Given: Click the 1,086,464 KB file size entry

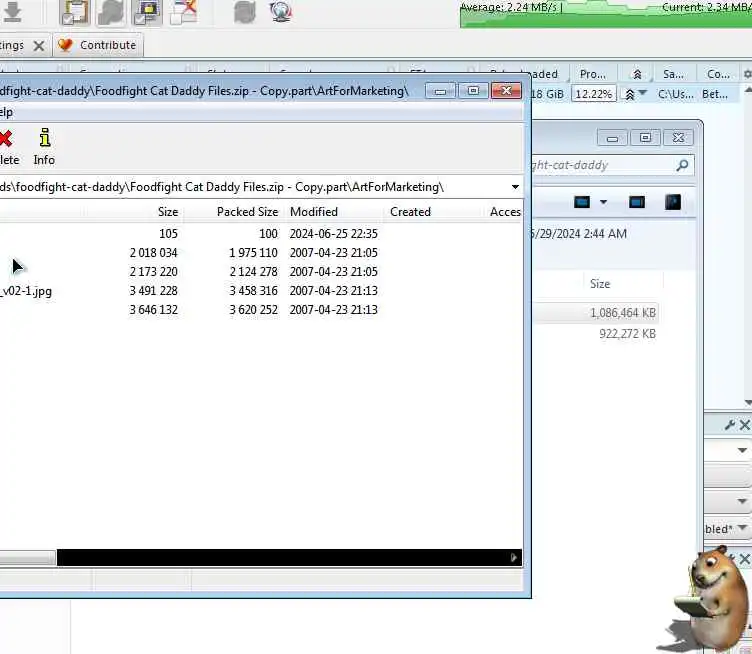Looking at the screenshot, I should [623, 313].
